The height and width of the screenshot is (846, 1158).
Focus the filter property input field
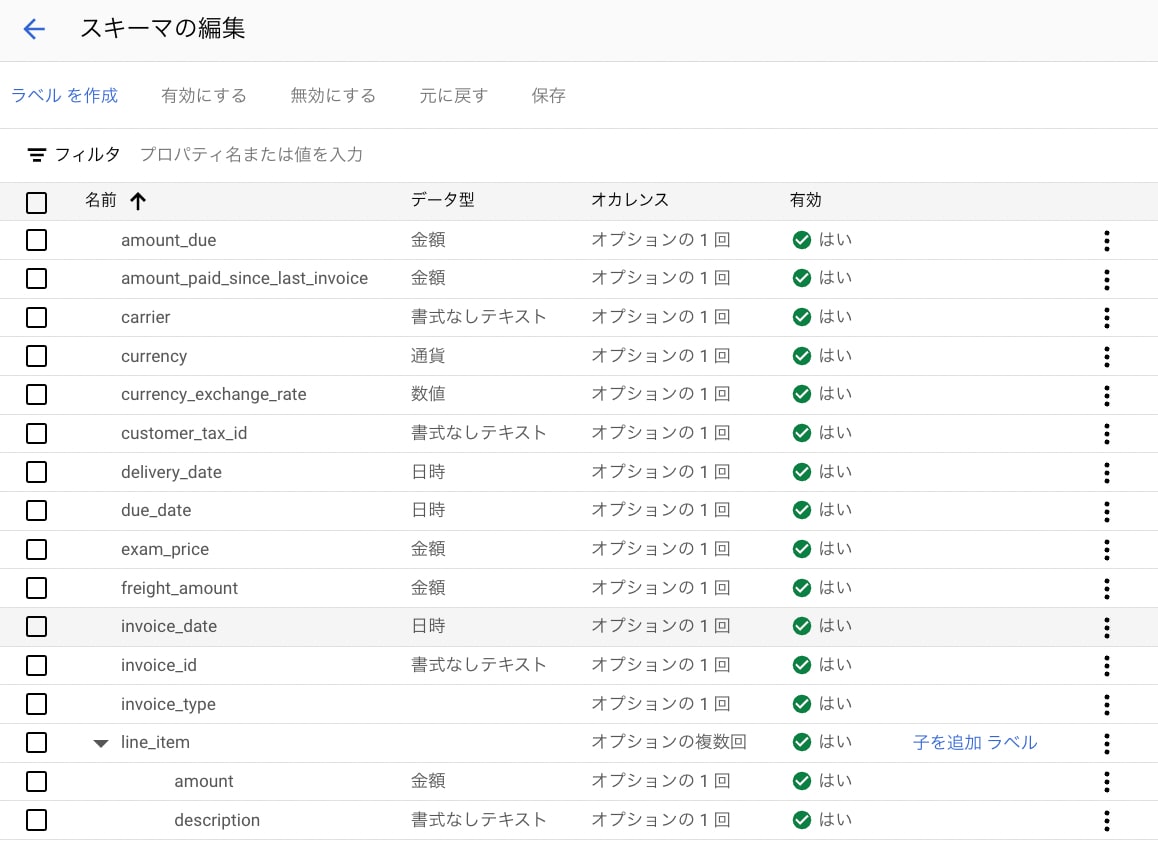251,154
